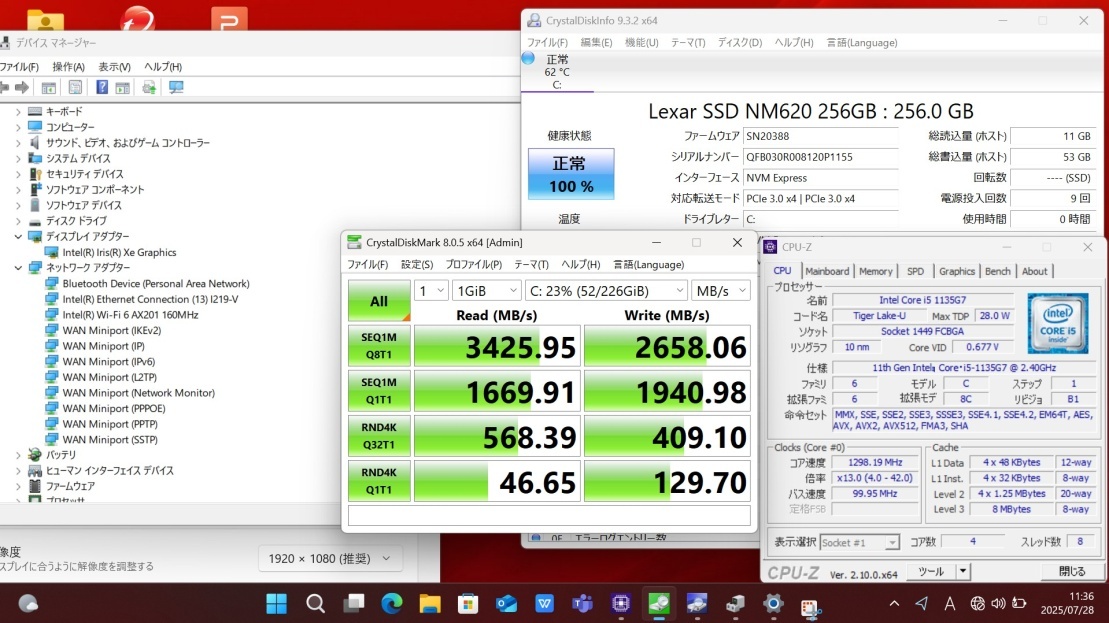Collapse the ネットワーク アダプター tree node
Screen dimensions: 1109x623
[x=18, y=268]
